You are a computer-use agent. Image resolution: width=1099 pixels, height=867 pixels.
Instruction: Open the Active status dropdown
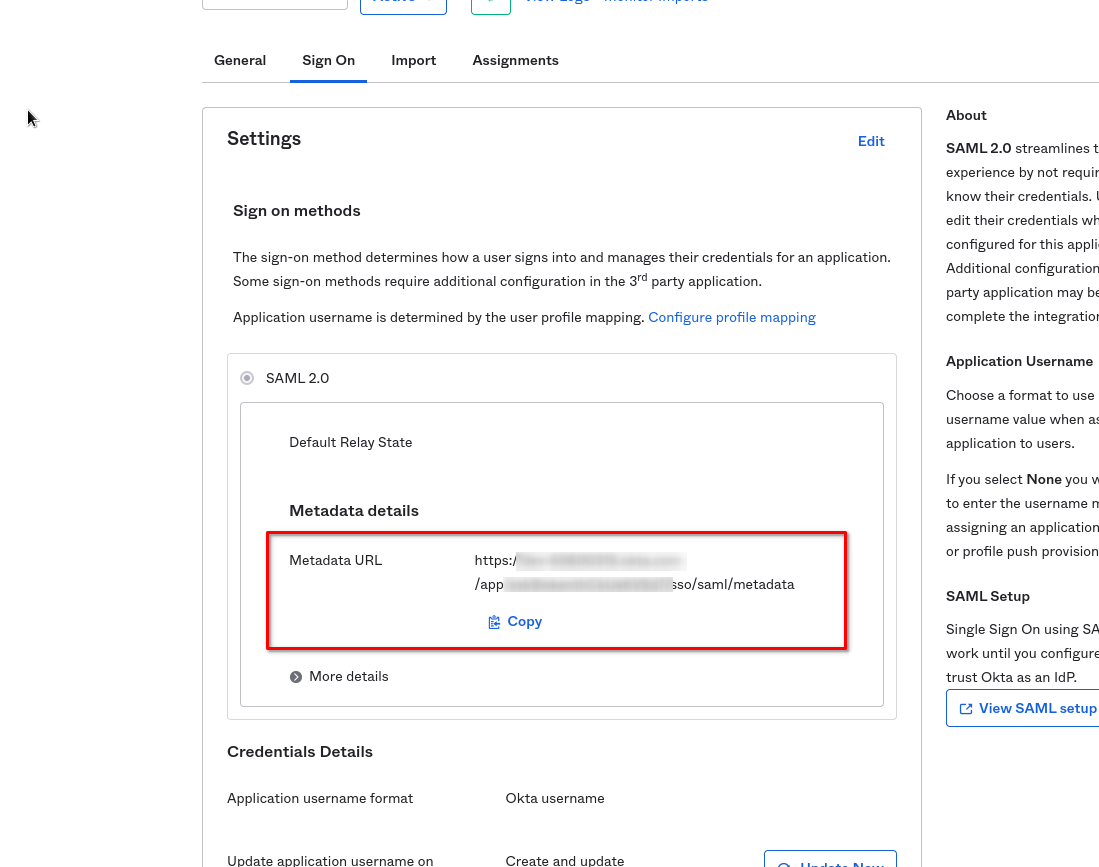(x=403, y=4)
